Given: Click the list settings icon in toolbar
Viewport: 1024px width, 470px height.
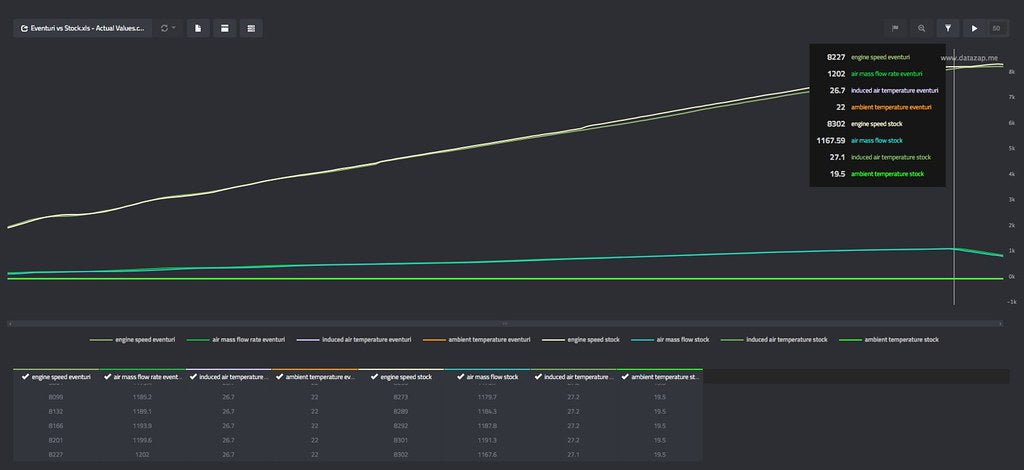Looking at the screenshot, I should coord(251,29).
